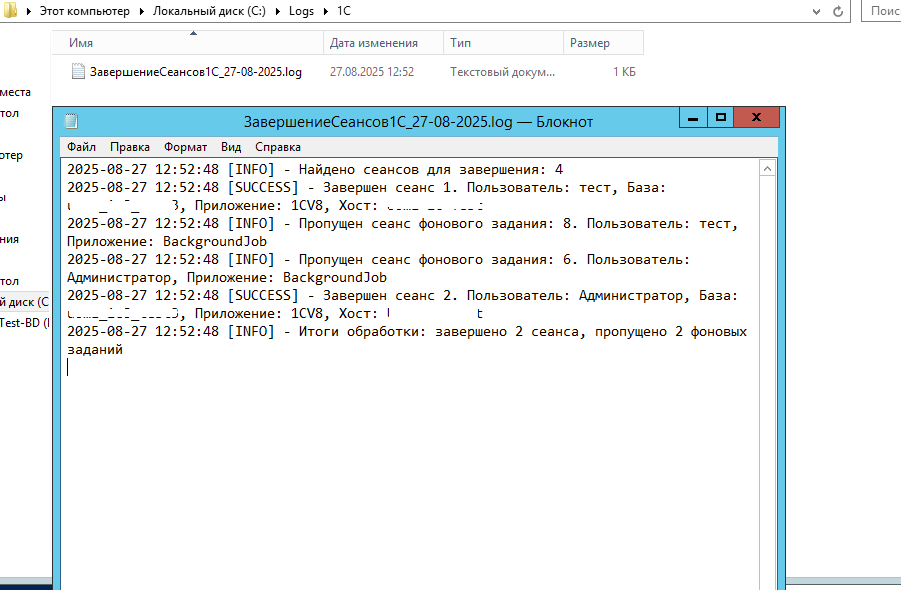
Task: Click "Пропущен сеанс фонового задания: 8" line
Action: tap(402, 232)
